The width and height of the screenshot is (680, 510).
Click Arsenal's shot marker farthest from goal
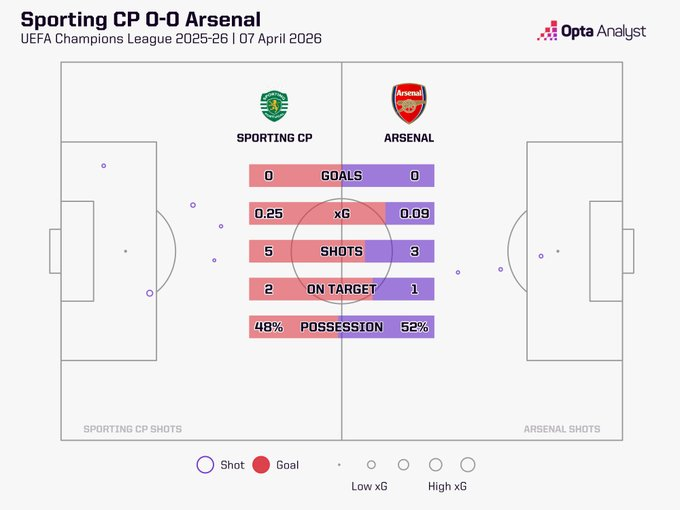pos(458,272)
